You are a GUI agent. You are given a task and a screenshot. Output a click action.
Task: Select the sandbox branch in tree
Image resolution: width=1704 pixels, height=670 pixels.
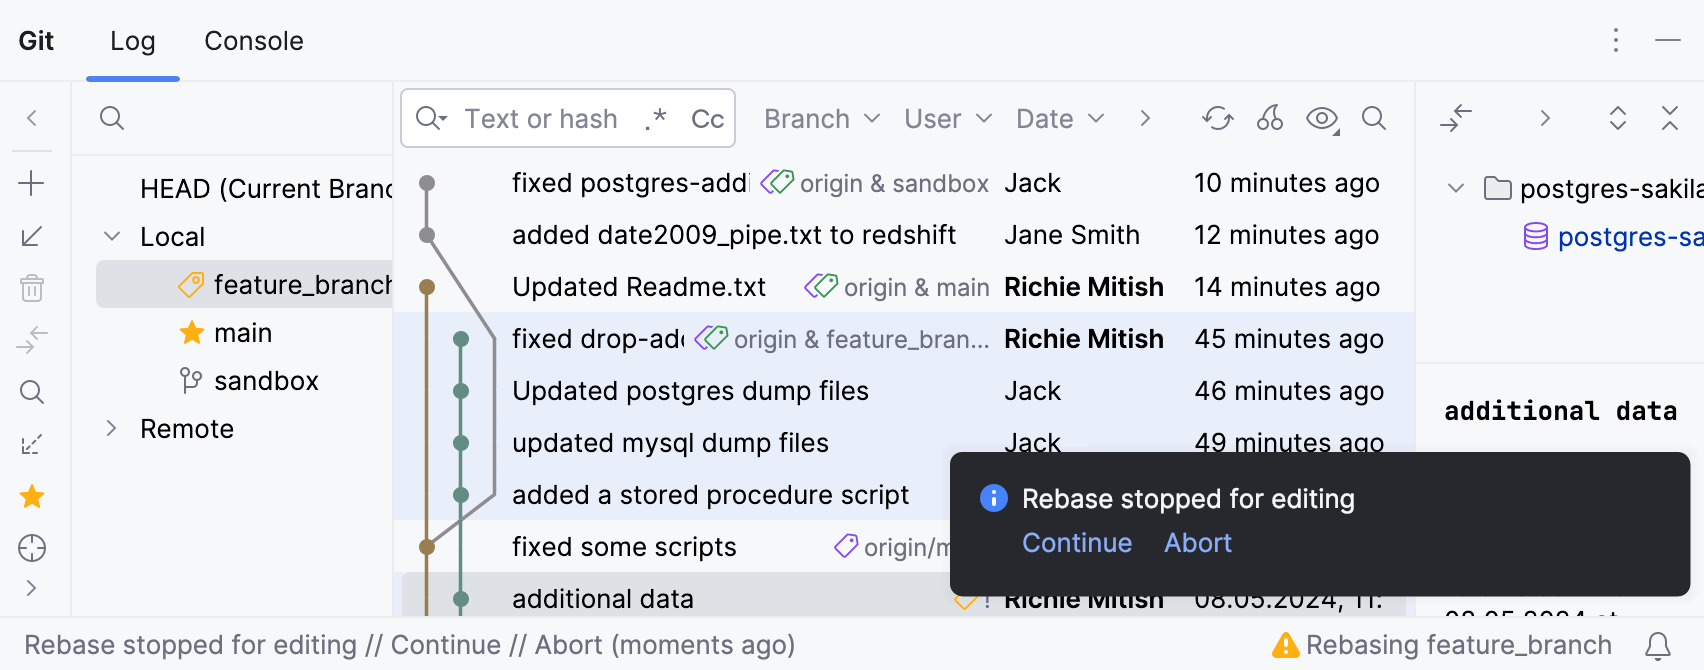[x=266, y=381]
